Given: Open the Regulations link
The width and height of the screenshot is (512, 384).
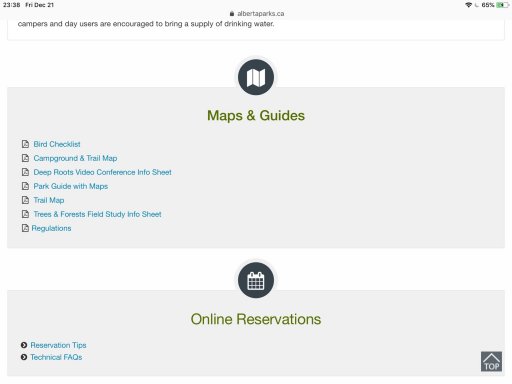Looking at the screenshot, I should point(51,228).
